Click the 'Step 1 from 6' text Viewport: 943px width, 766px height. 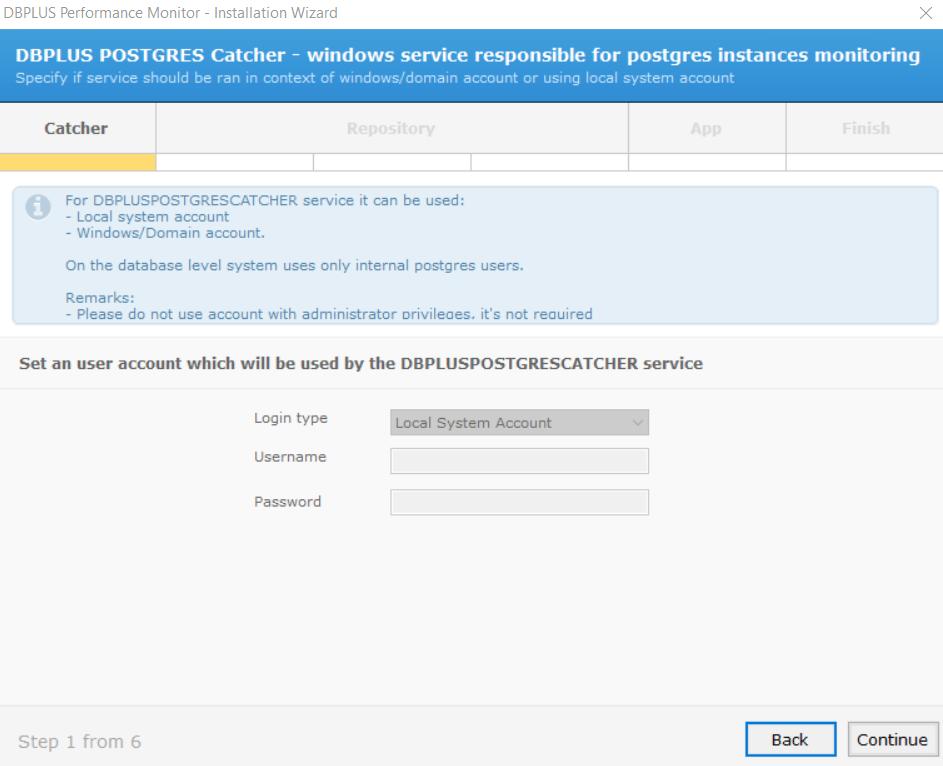click(x=79, y=741)
